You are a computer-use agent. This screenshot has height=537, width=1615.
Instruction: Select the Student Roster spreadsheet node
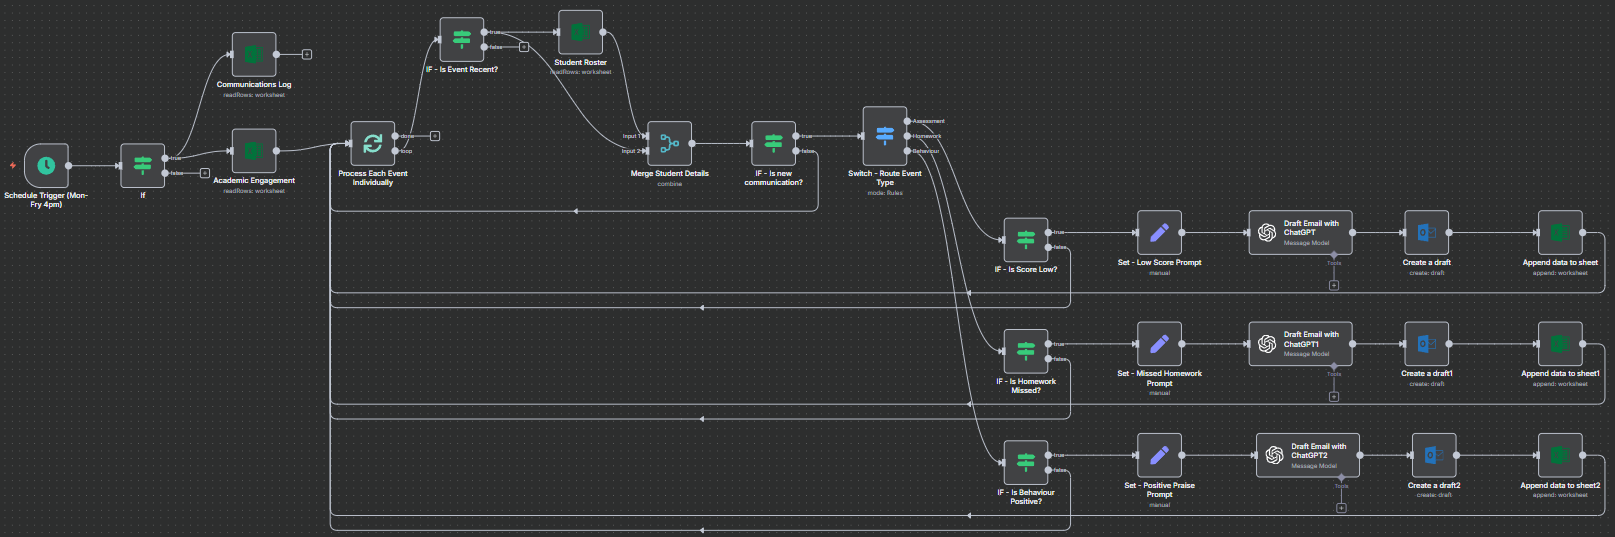(x=580, y=33)
